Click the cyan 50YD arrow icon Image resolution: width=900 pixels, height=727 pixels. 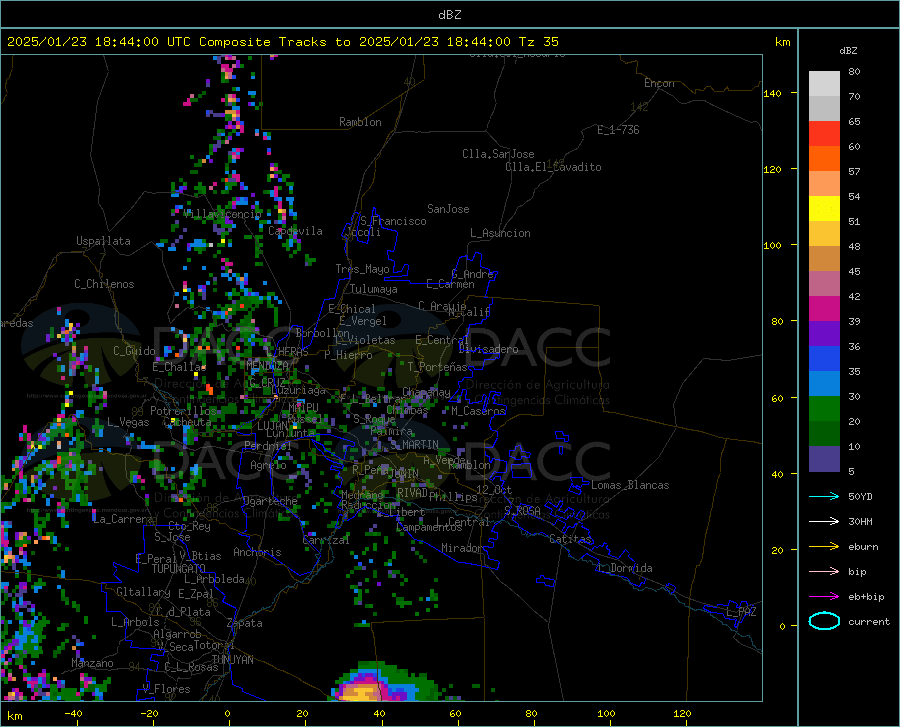coord(824,496)
